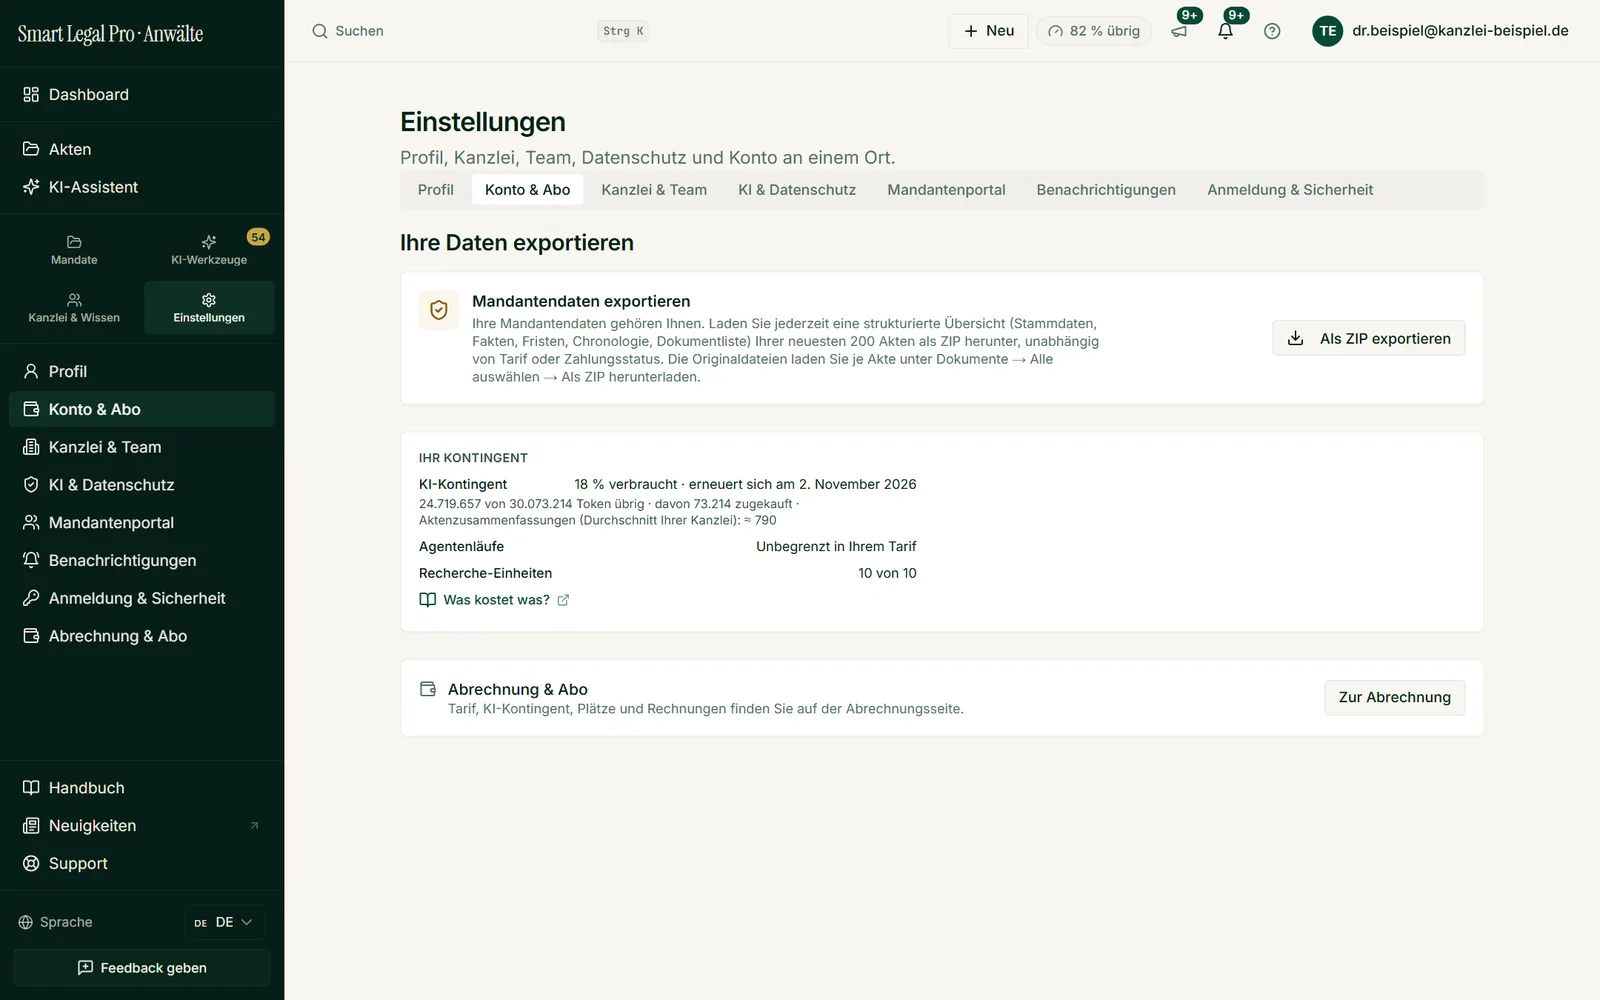Screen dimensions: 1600x1000
Task: Click the shield icon beside Mandantendaten exportieren
Action: pos(439,311)
